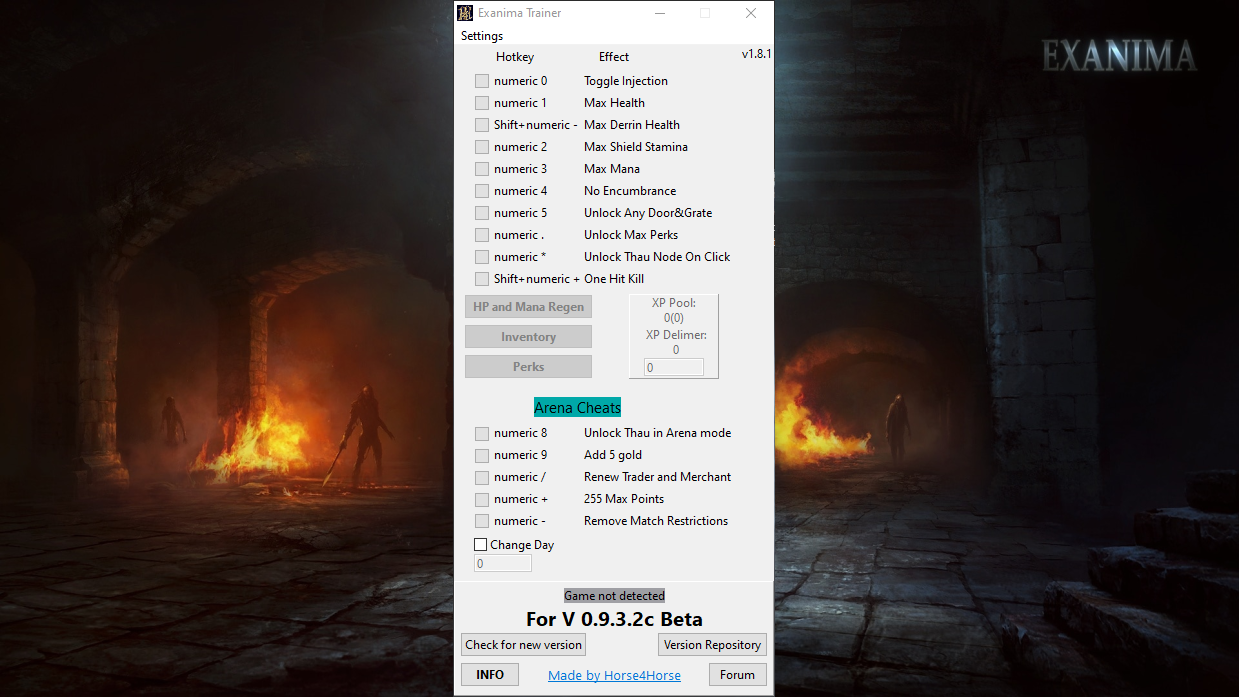Screen dimensions: 1239x697
Task: Enable No Encumbrance
Action: 481,191
